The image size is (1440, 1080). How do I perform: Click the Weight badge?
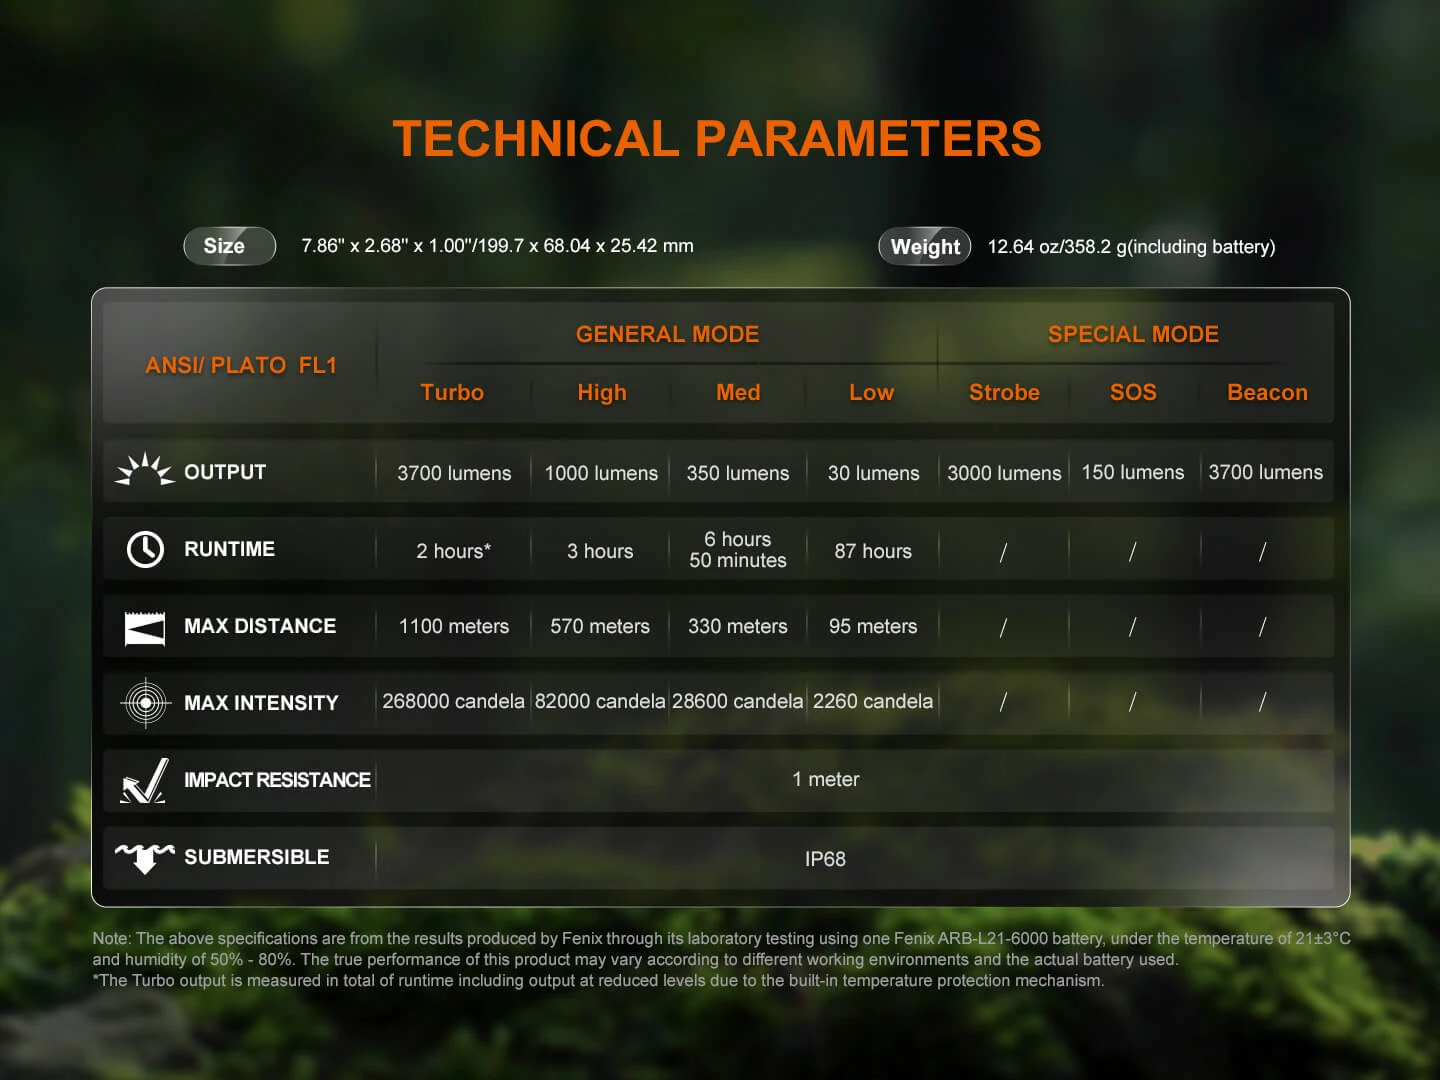click(924, 246)
